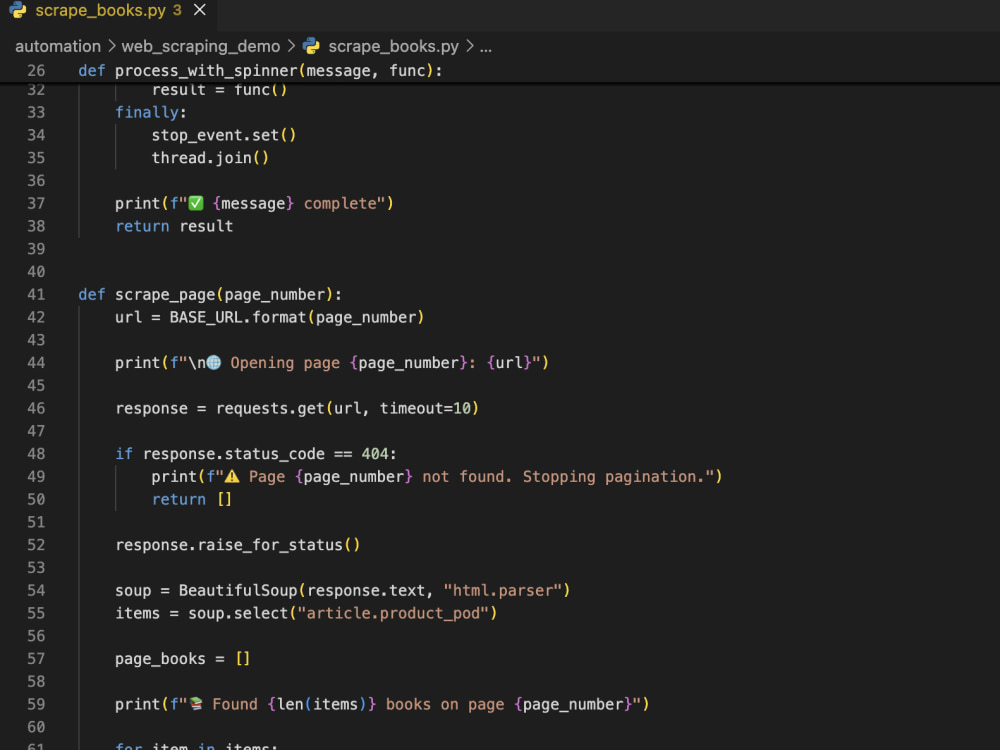Click on BeautifulSoup constructor on line 54
1000x750 pixels.
238,591
